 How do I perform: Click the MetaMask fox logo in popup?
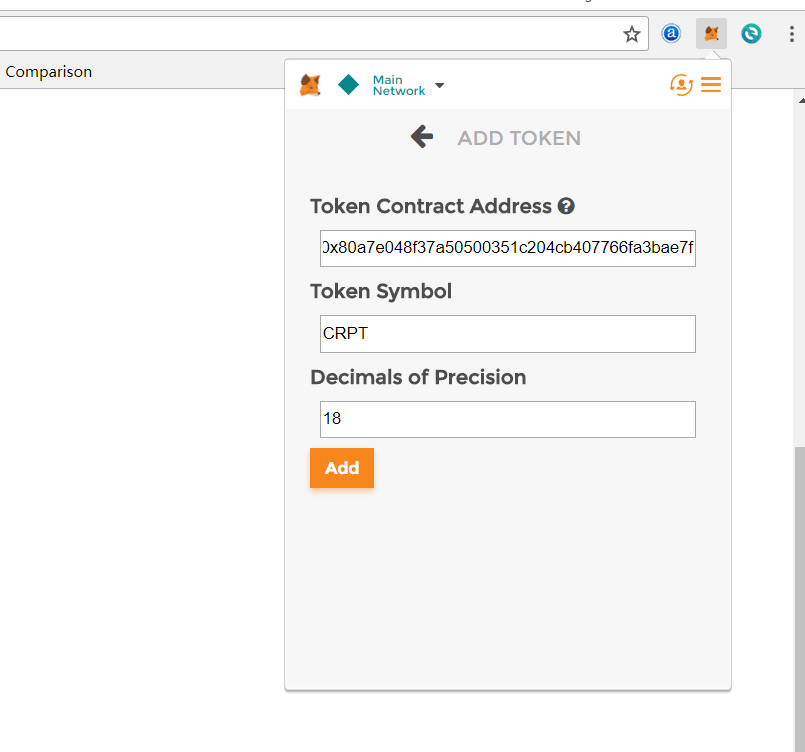pyautogui.click(x=311, y=85)
